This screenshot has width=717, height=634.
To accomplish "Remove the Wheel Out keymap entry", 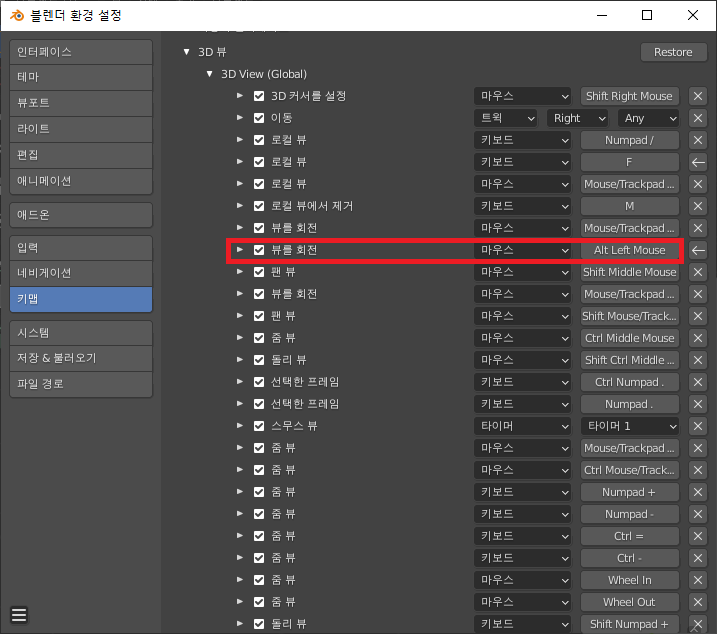I will pyautogui.click(x=698, y=602).
